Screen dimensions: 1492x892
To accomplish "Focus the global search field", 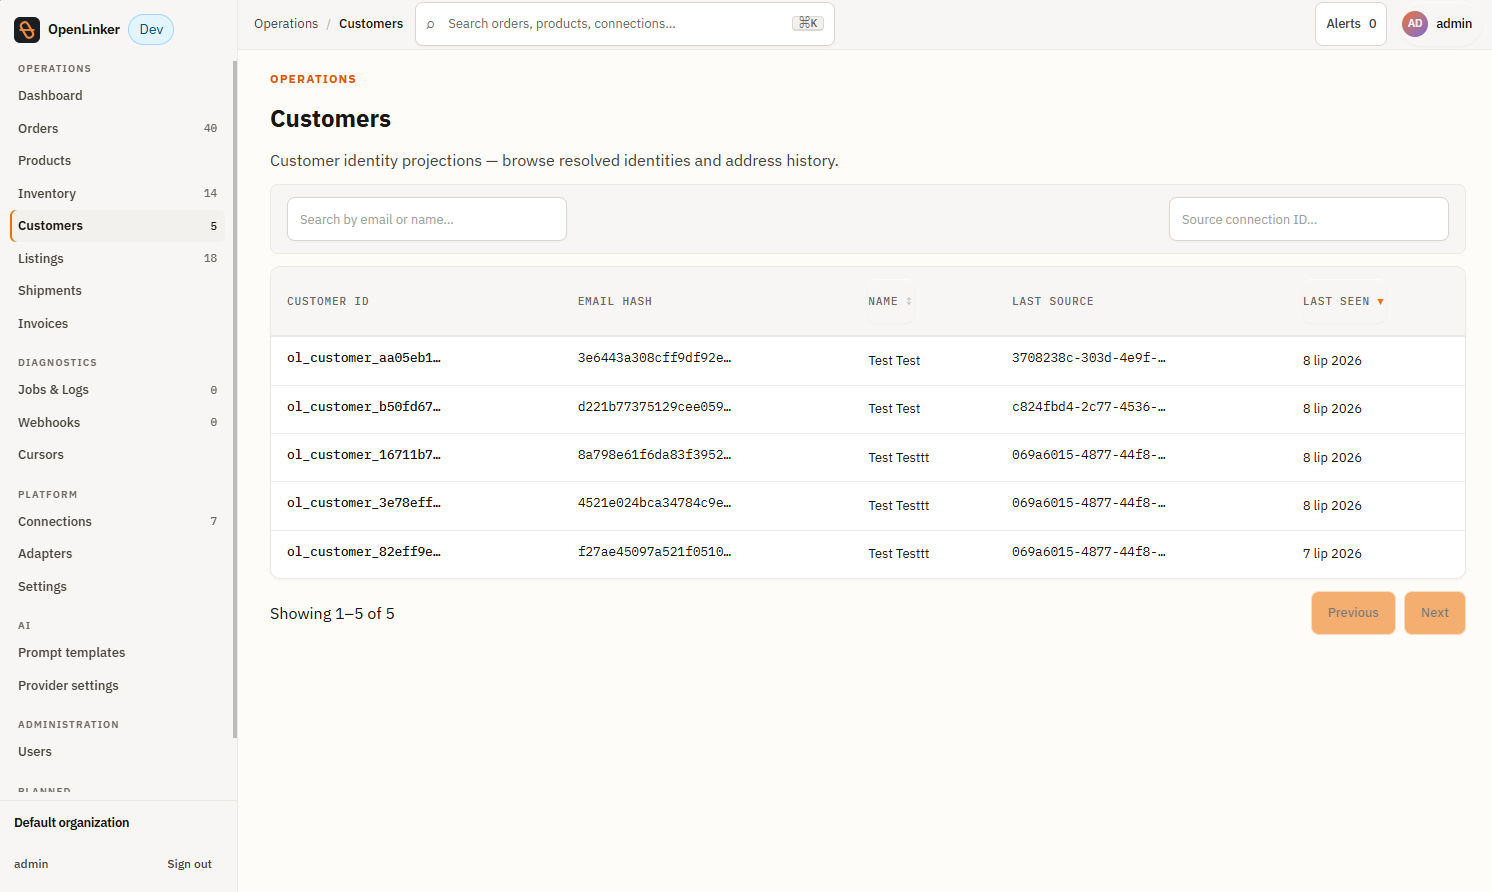I will 625,24.
